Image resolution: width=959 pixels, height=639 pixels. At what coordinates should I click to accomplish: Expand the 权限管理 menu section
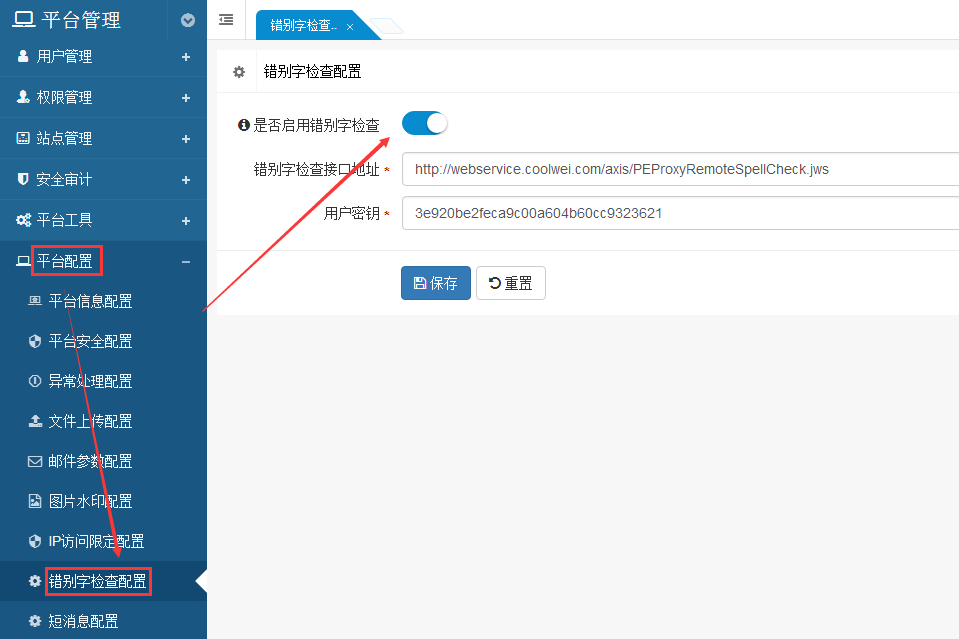click(x=103, y=98)
